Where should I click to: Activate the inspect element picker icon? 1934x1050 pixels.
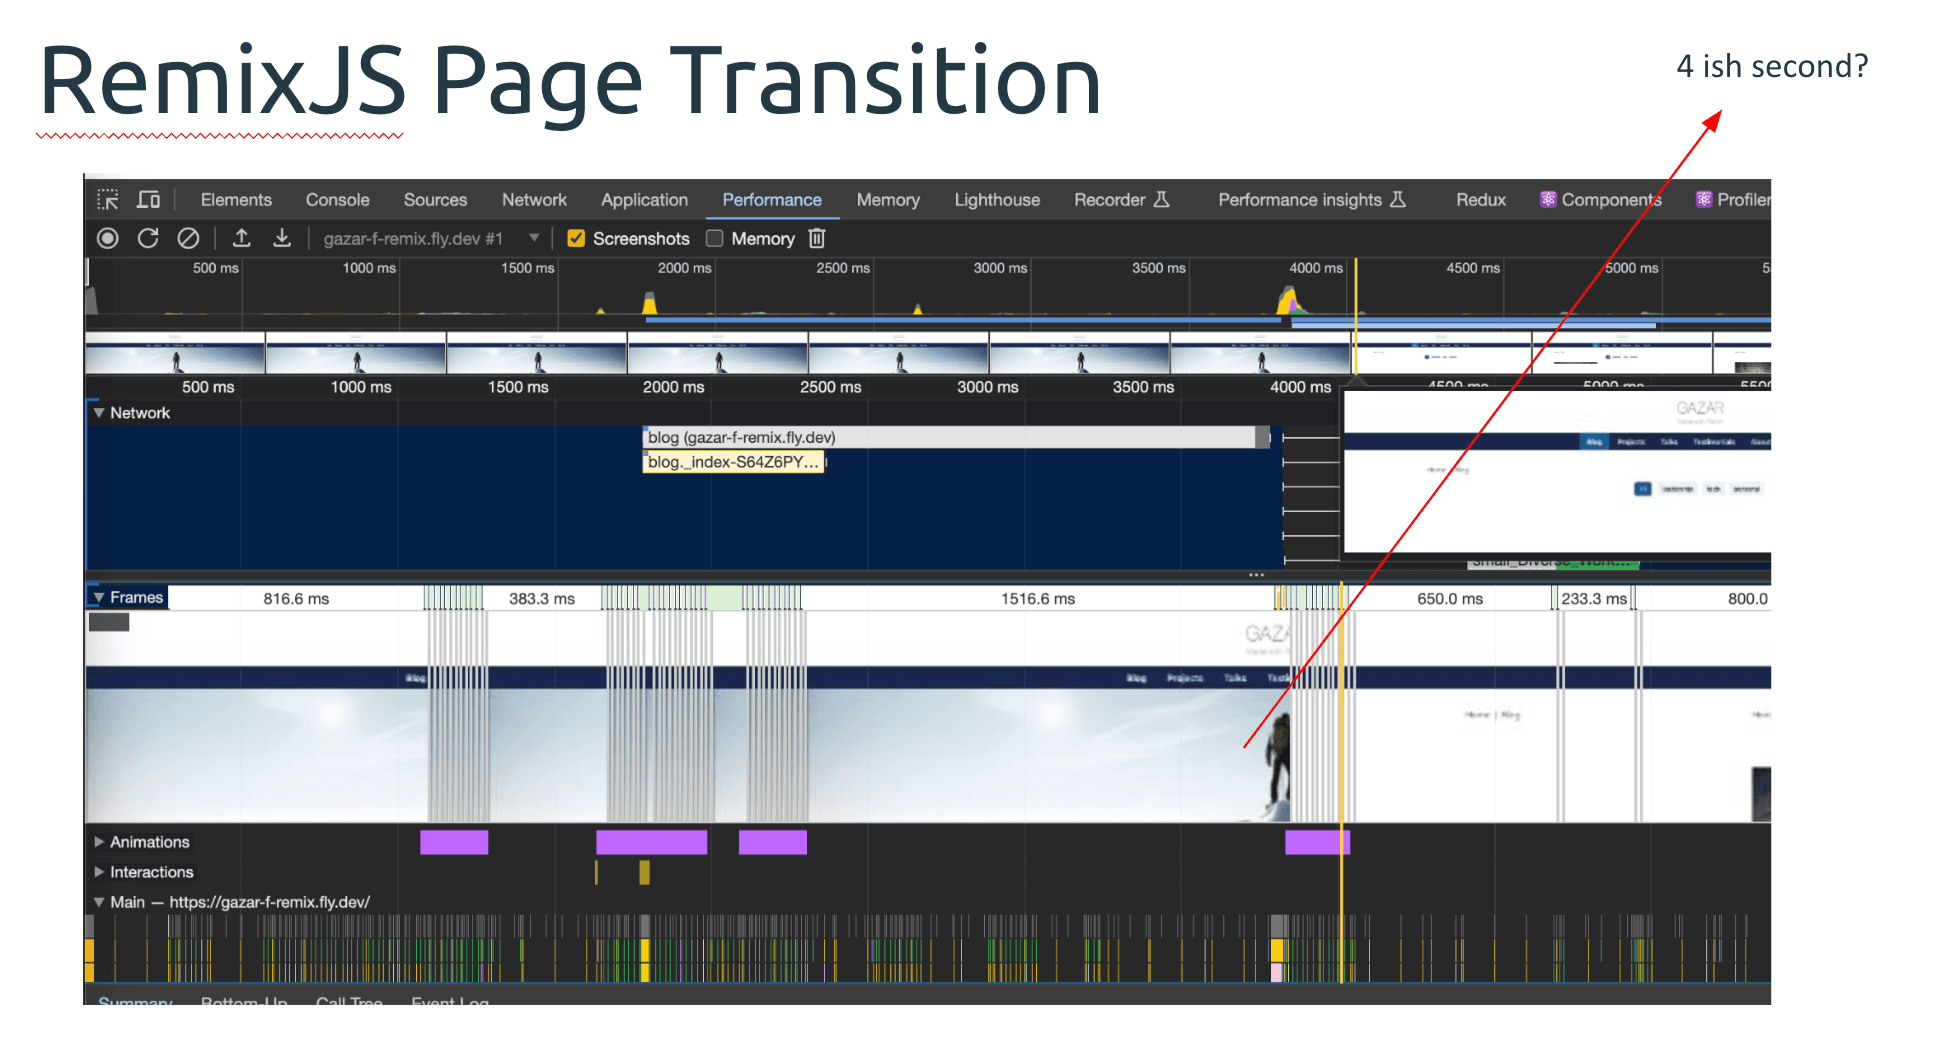coord(108,200)
